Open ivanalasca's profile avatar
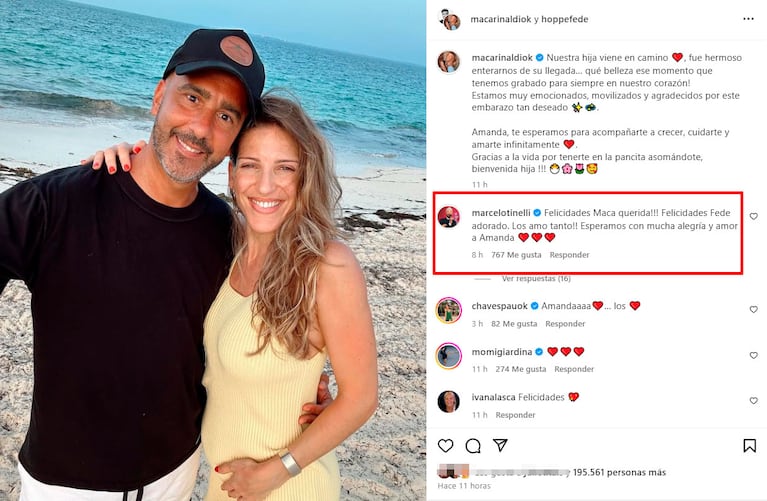Screen dimensions: 767x501 click(449, 401)
